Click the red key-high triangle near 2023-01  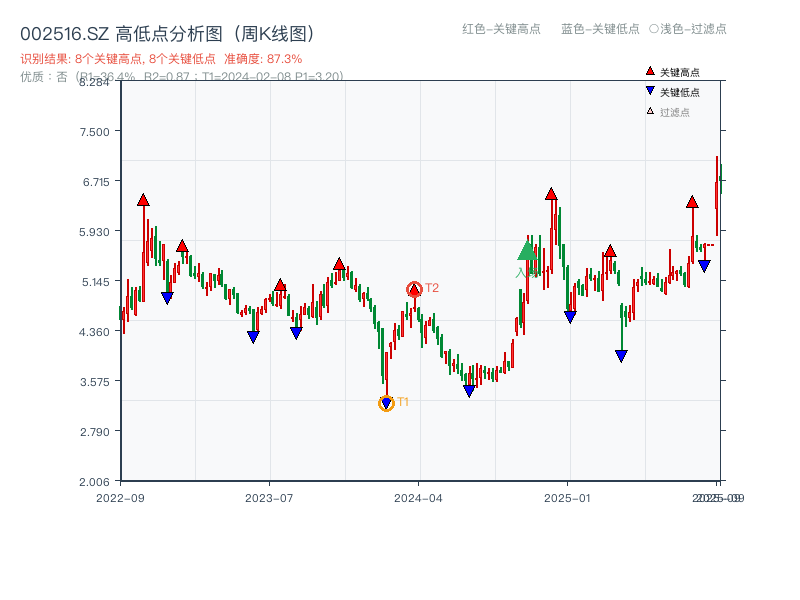tap(183, 245)
